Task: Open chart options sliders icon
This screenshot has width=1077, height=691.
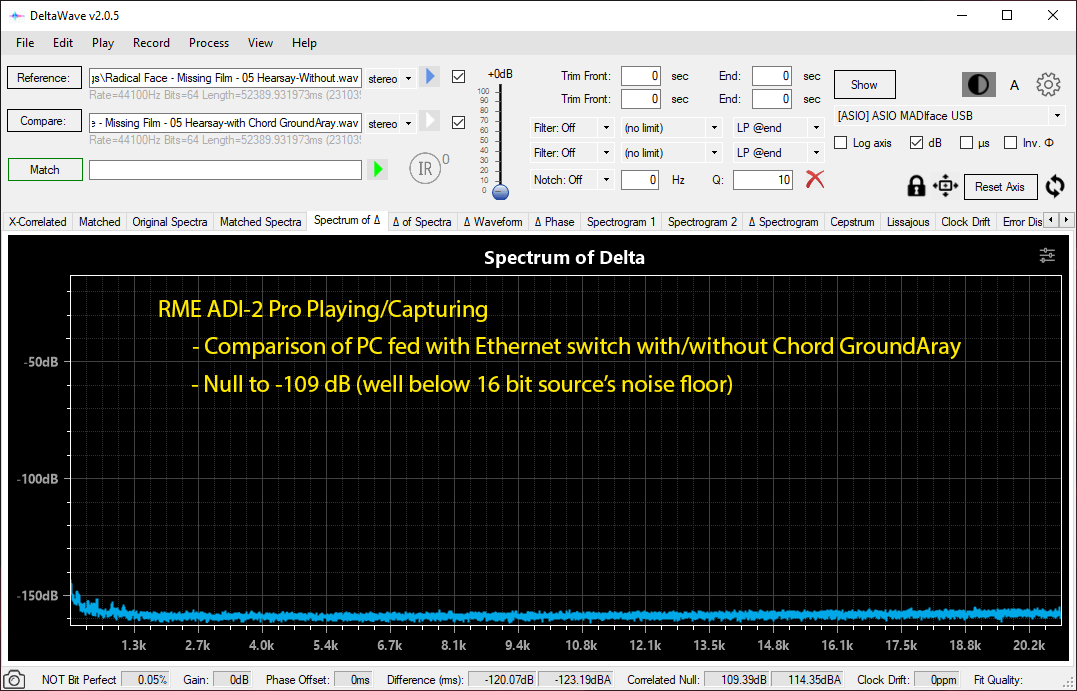Action: [1047, 256]
